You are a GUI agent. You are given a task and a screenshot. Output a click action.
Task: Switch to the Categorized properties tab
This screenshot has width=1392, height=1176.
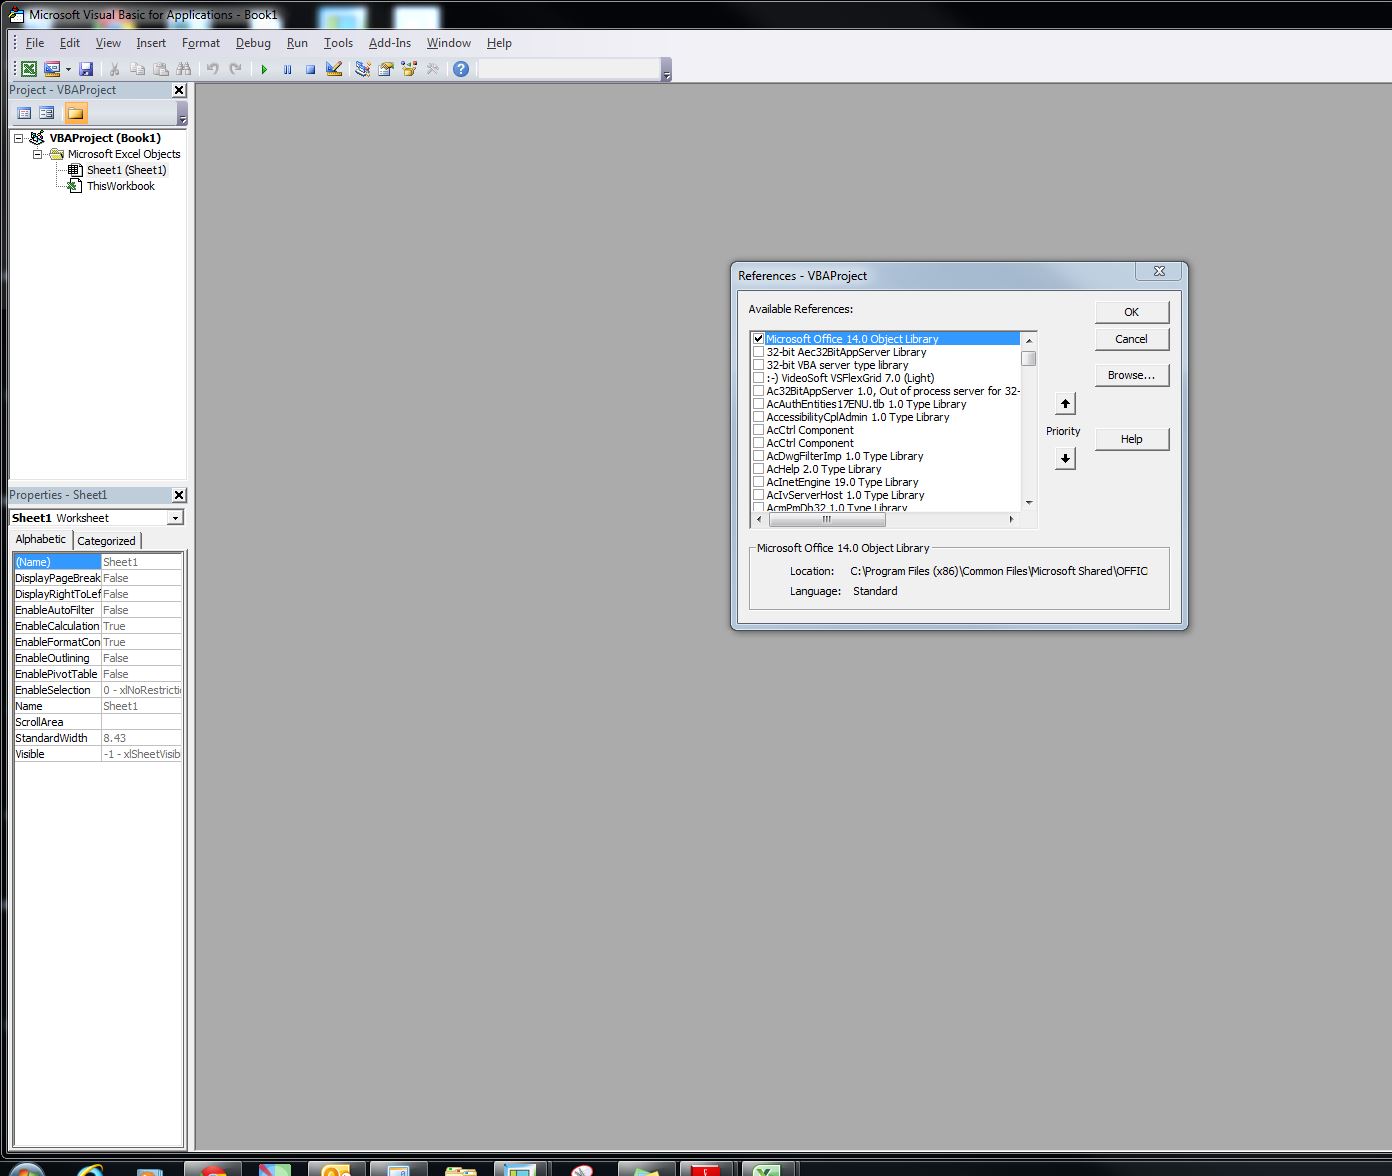coord(106,541)
